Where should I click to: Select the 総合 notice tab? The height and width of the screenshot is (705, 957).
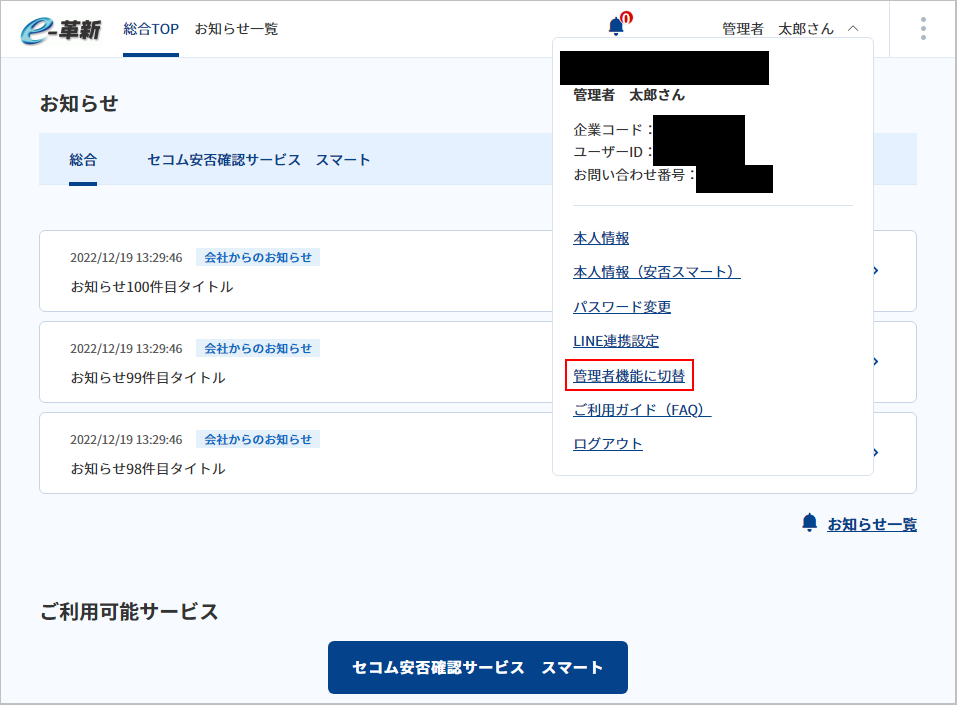83,160
